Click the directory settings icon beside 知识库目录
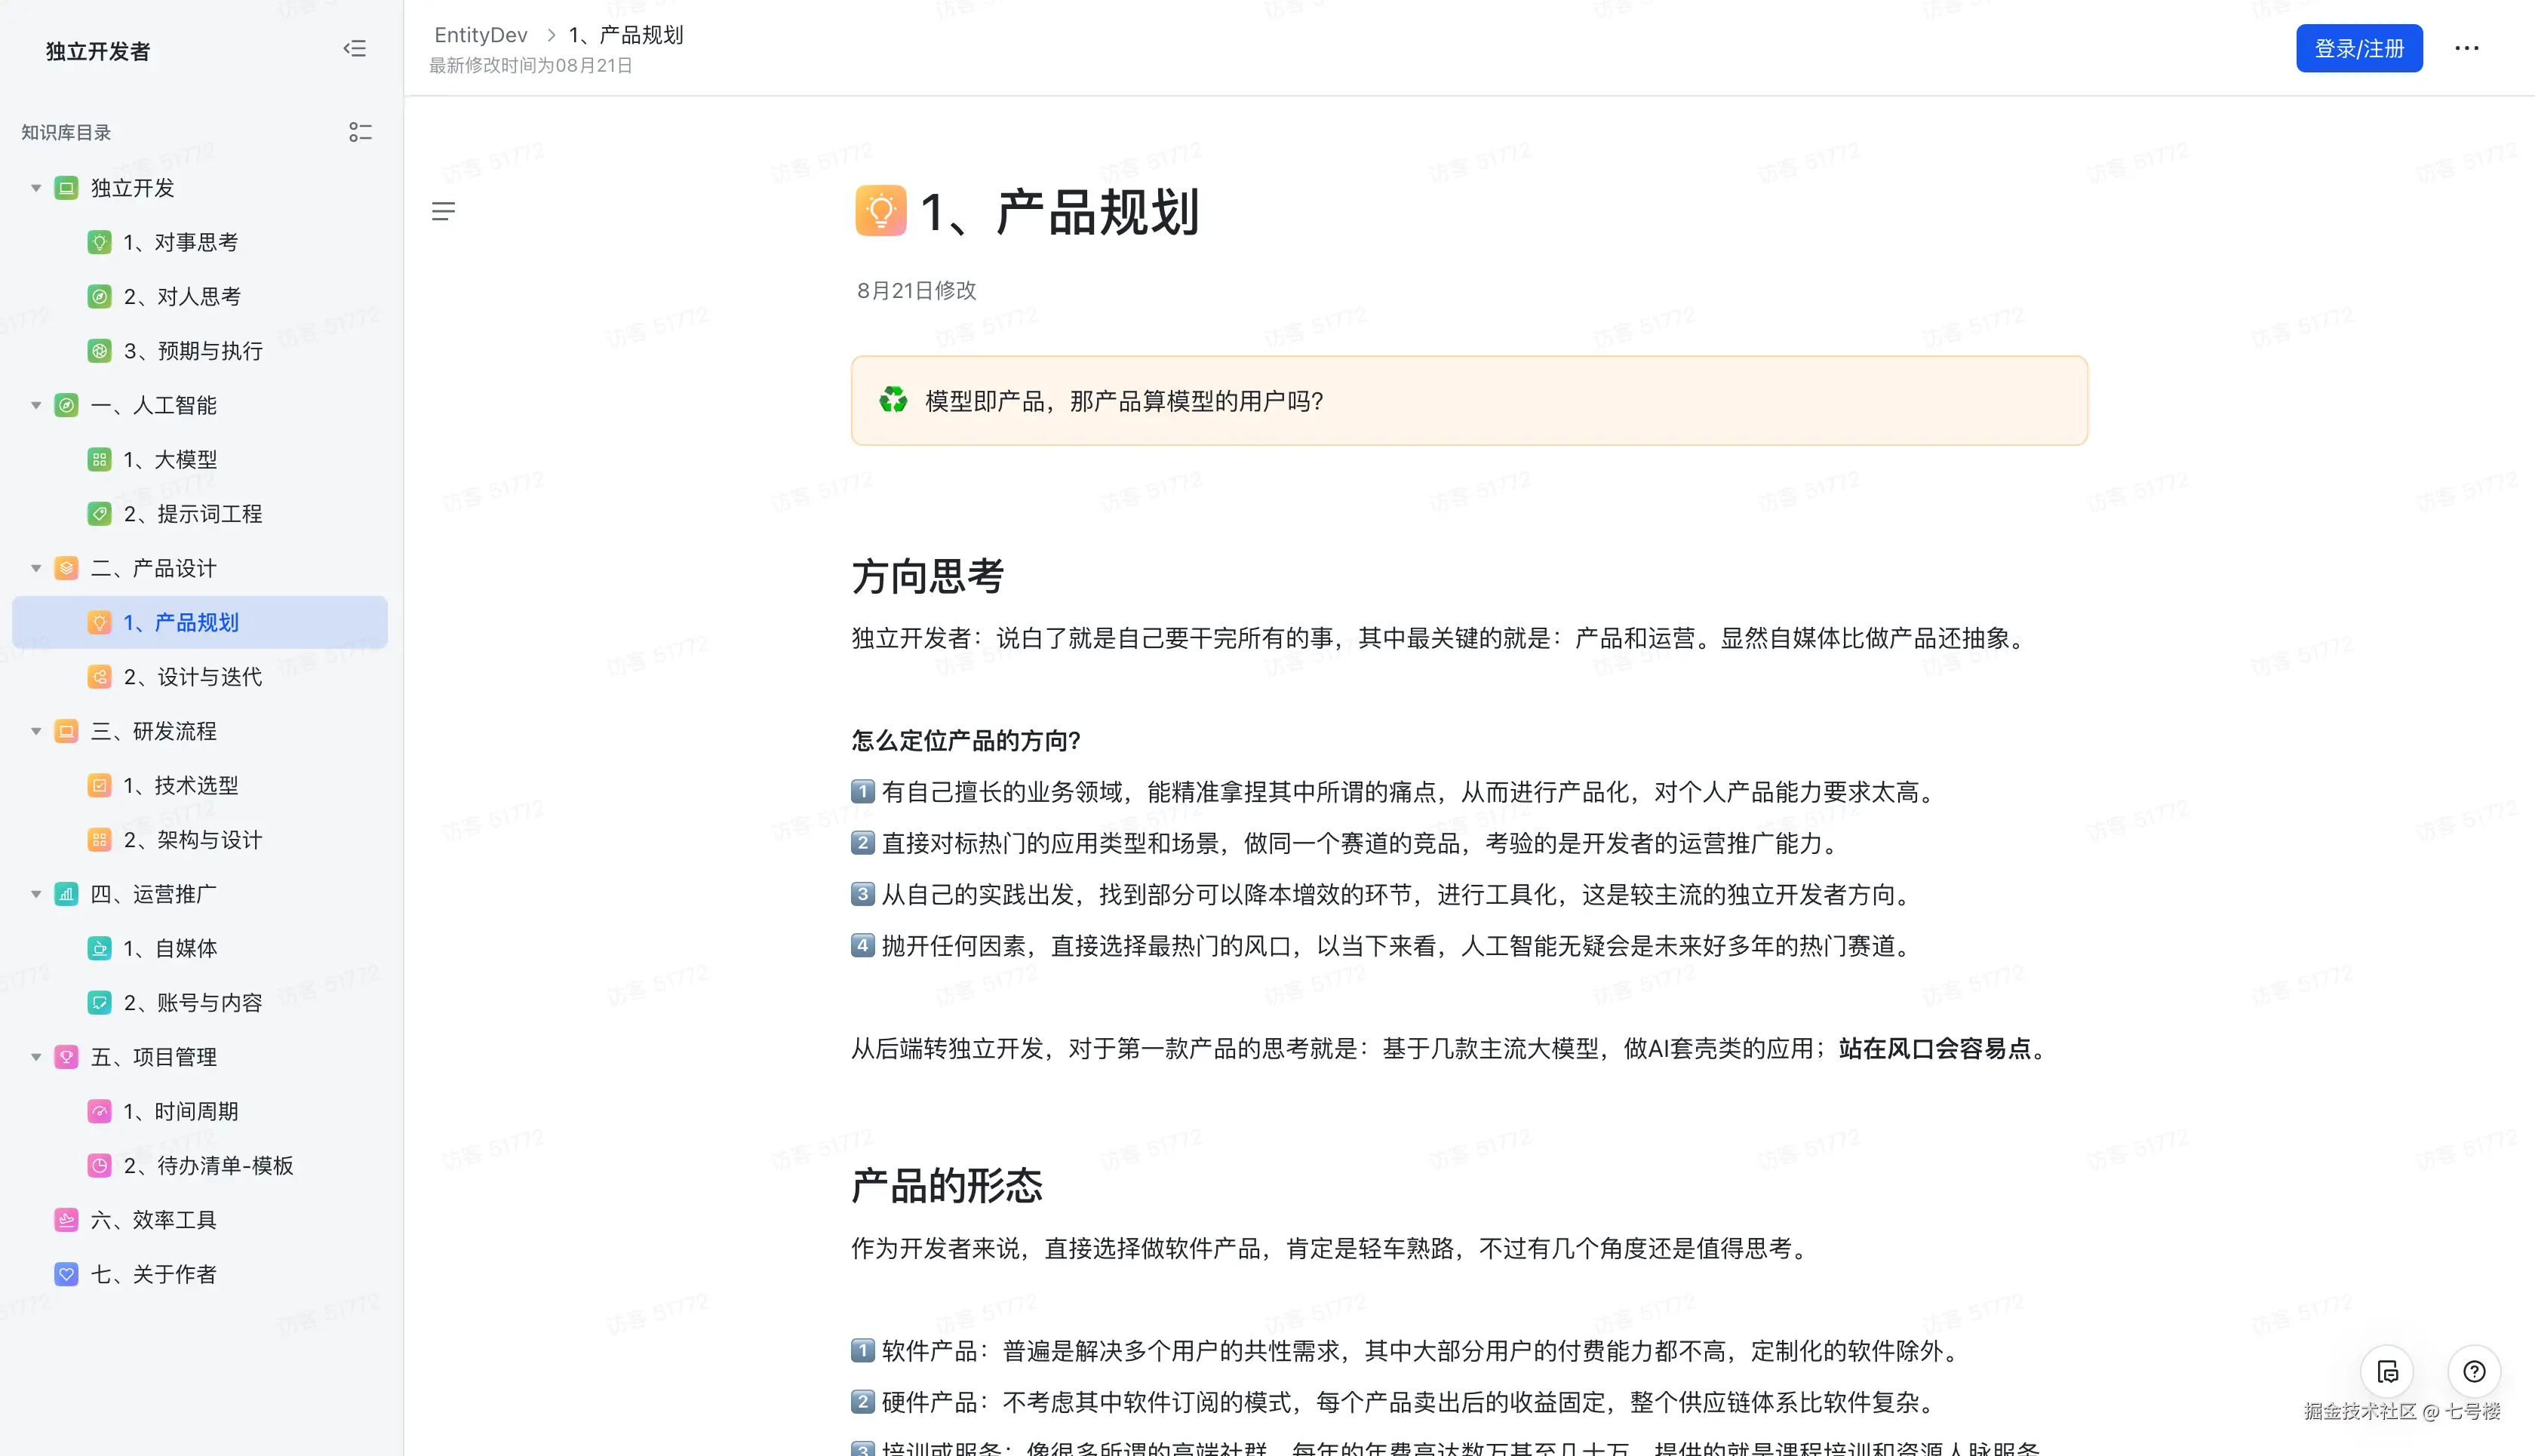2535x1456 pixels. (361, 131)
